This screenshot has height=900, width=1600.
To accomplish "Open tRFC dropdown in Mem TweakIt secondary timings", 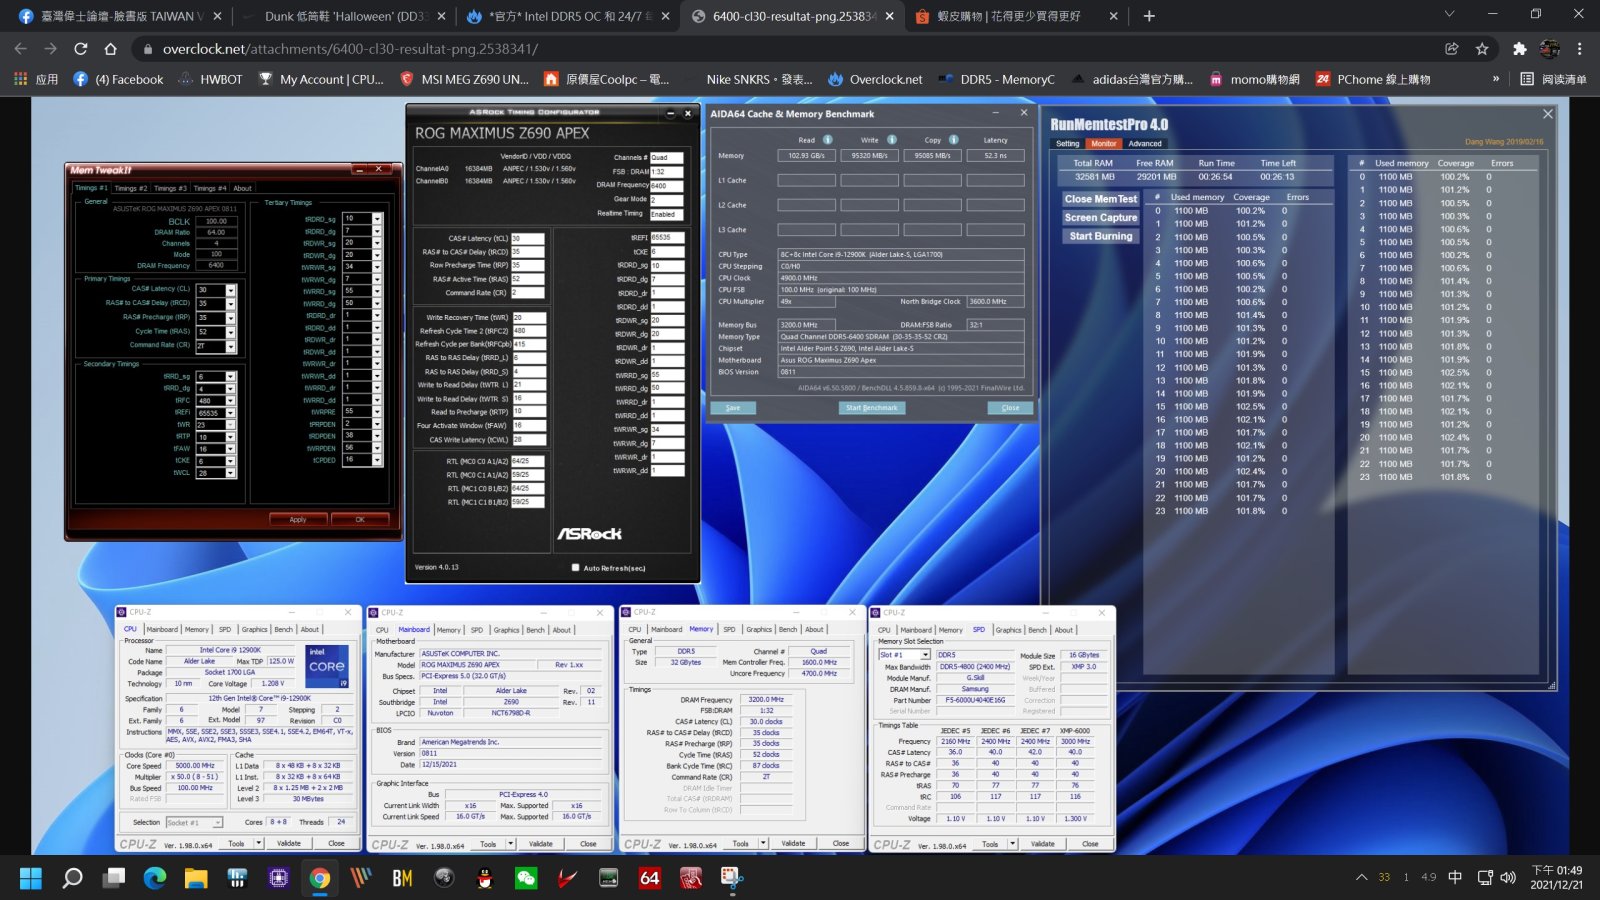I will click(231, 400).
